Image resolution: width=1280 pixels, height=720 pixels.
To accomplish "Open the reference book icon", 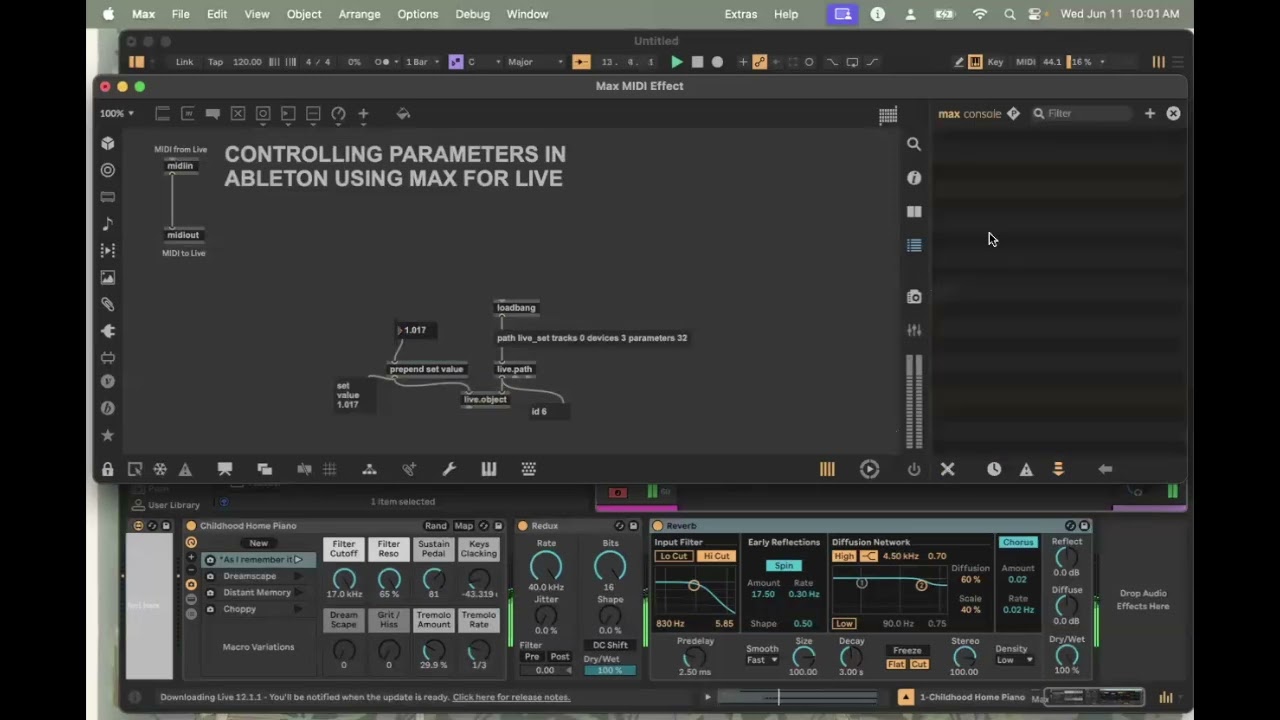I will click(x=914, y=212).
